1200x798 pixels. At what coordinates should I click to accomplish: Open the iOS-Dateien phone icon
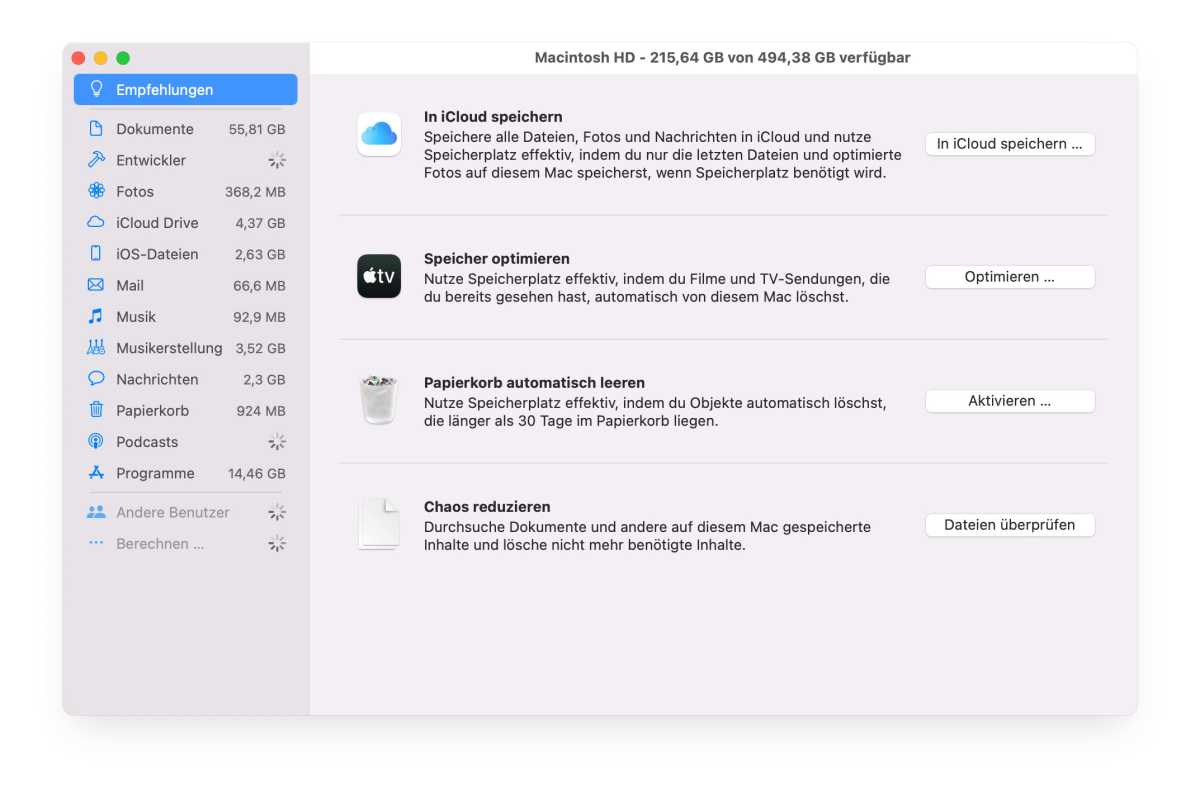tap(96, 254)
